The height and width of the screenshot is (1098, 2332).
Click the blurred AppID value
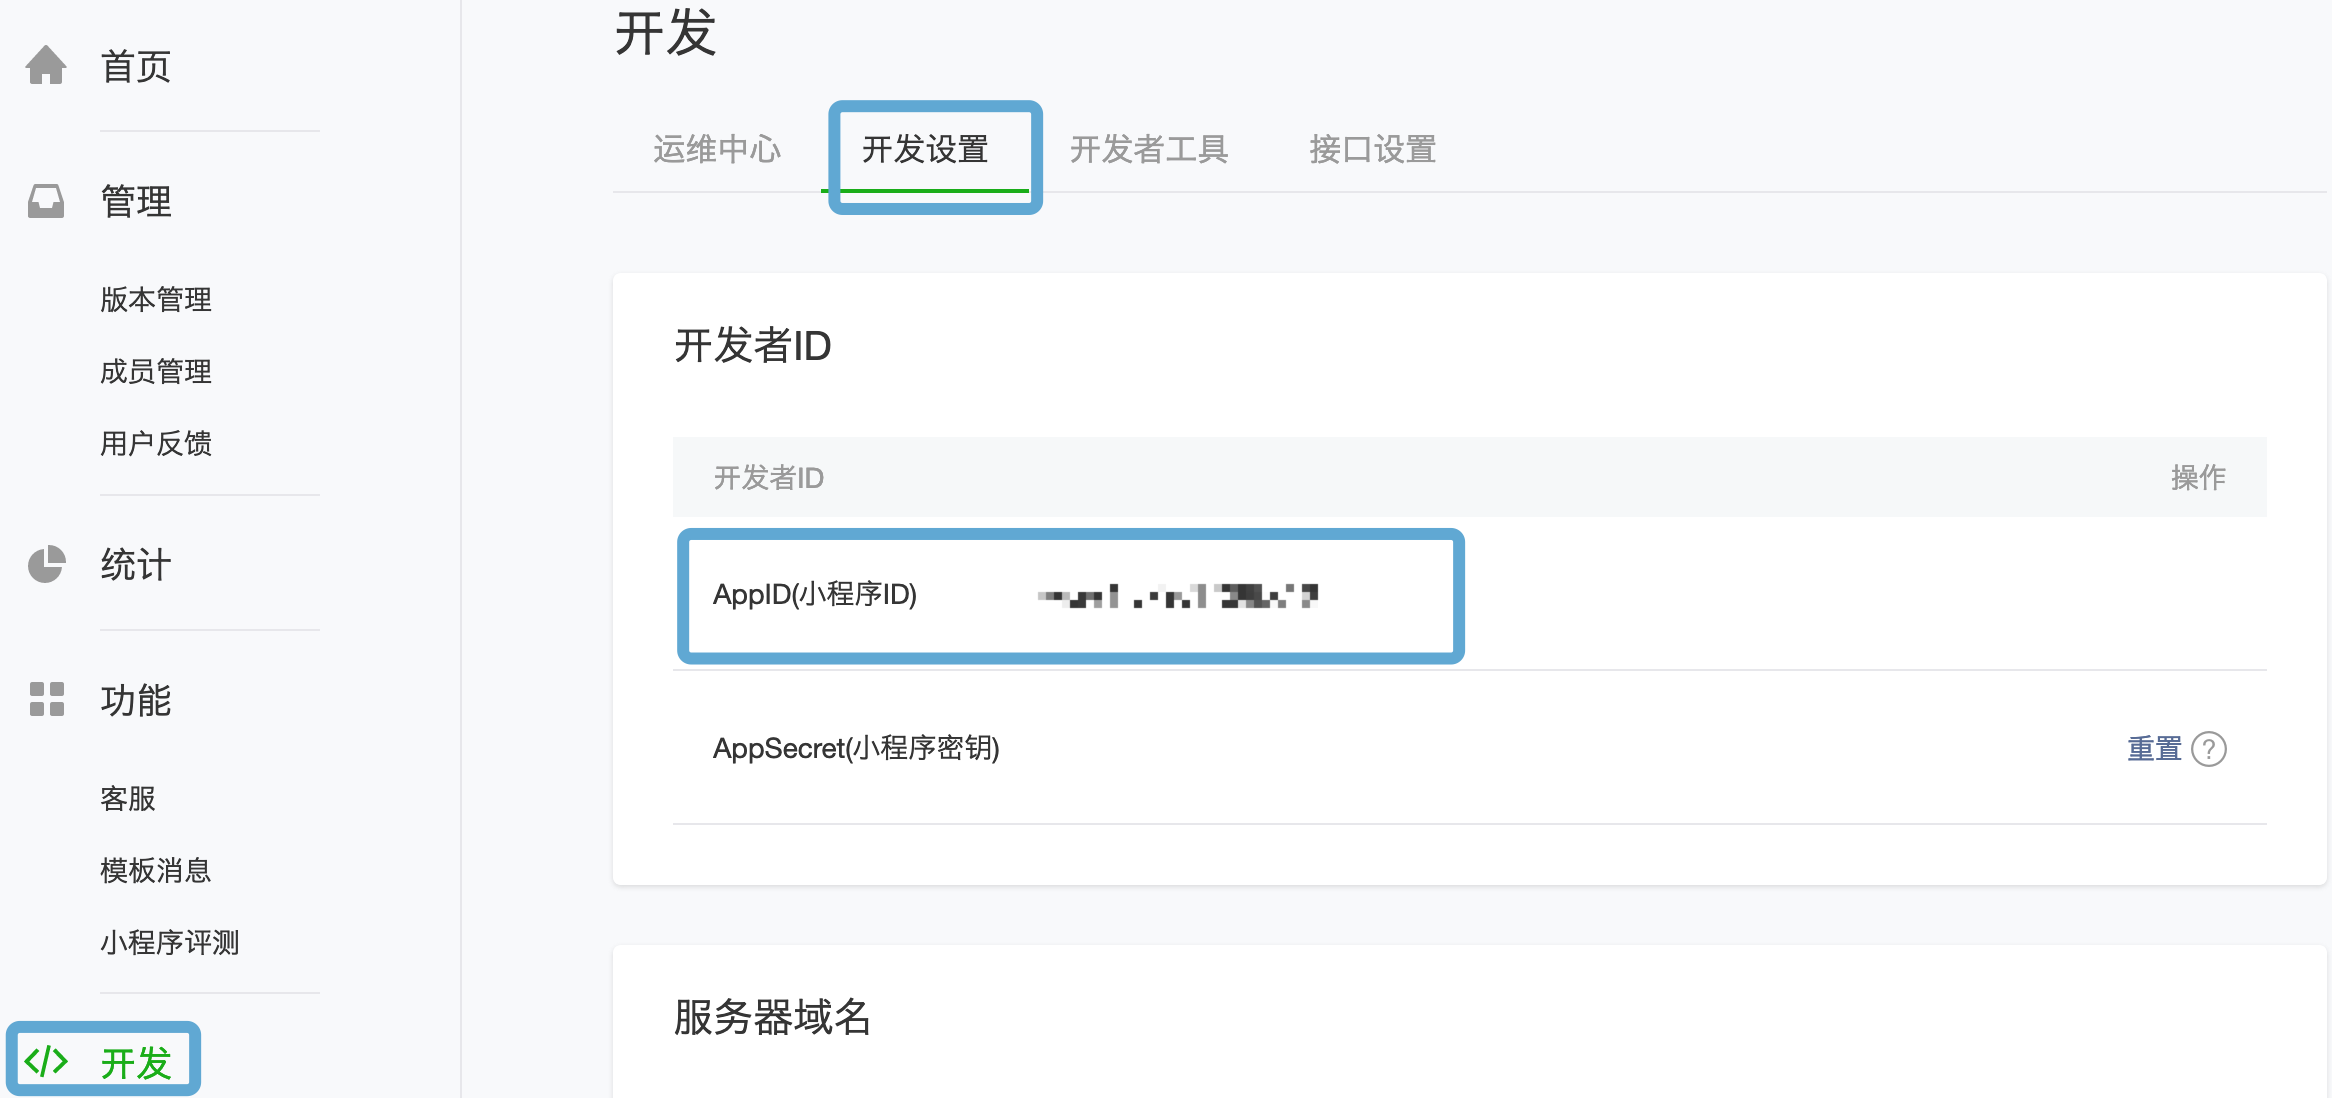[x=1178, y=597]
